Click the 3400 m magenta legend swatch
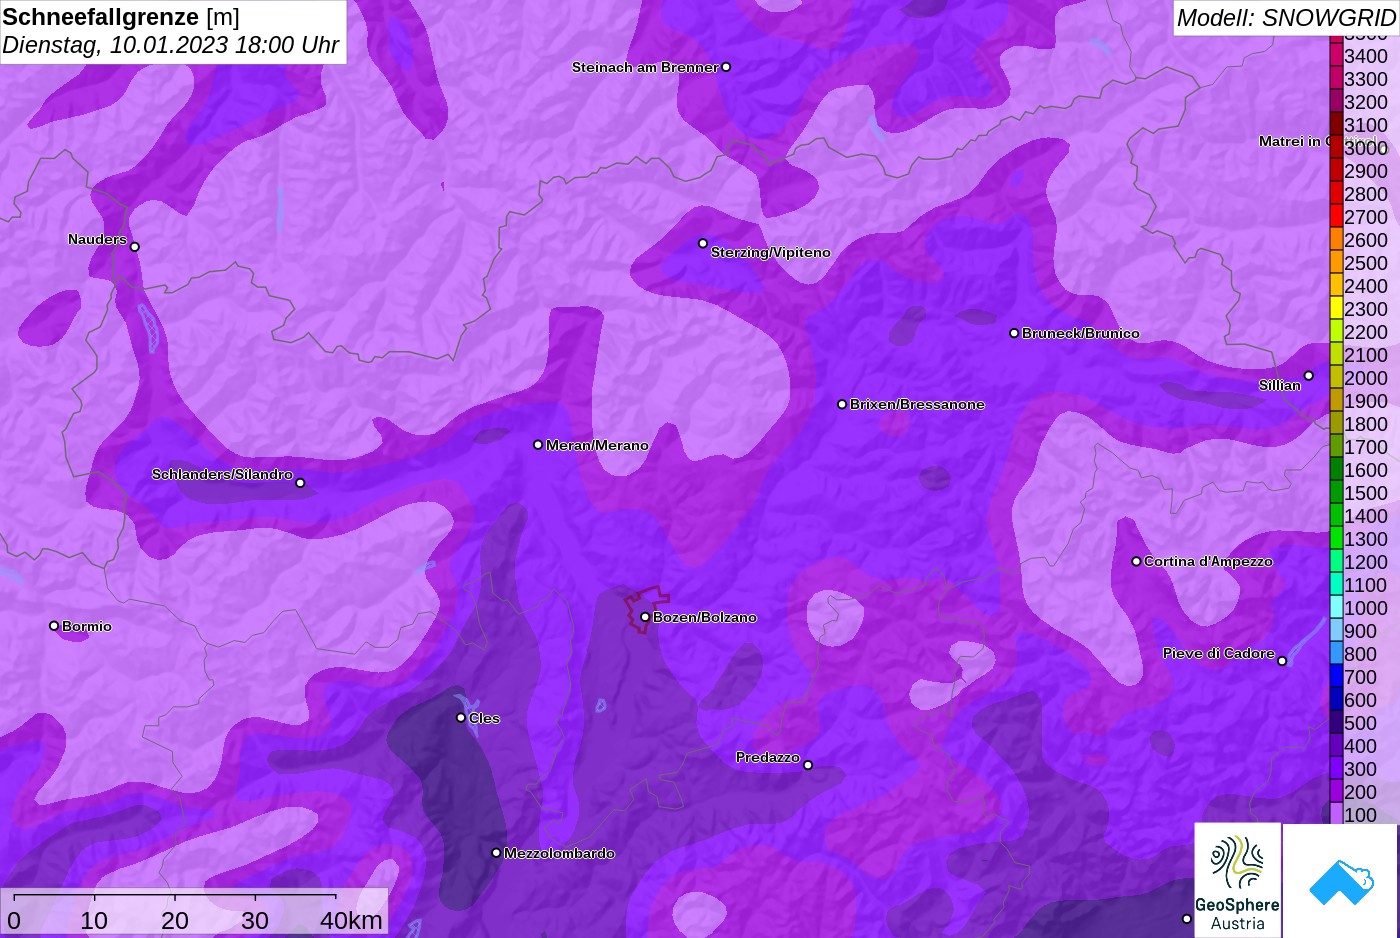 pos(1336,55)
